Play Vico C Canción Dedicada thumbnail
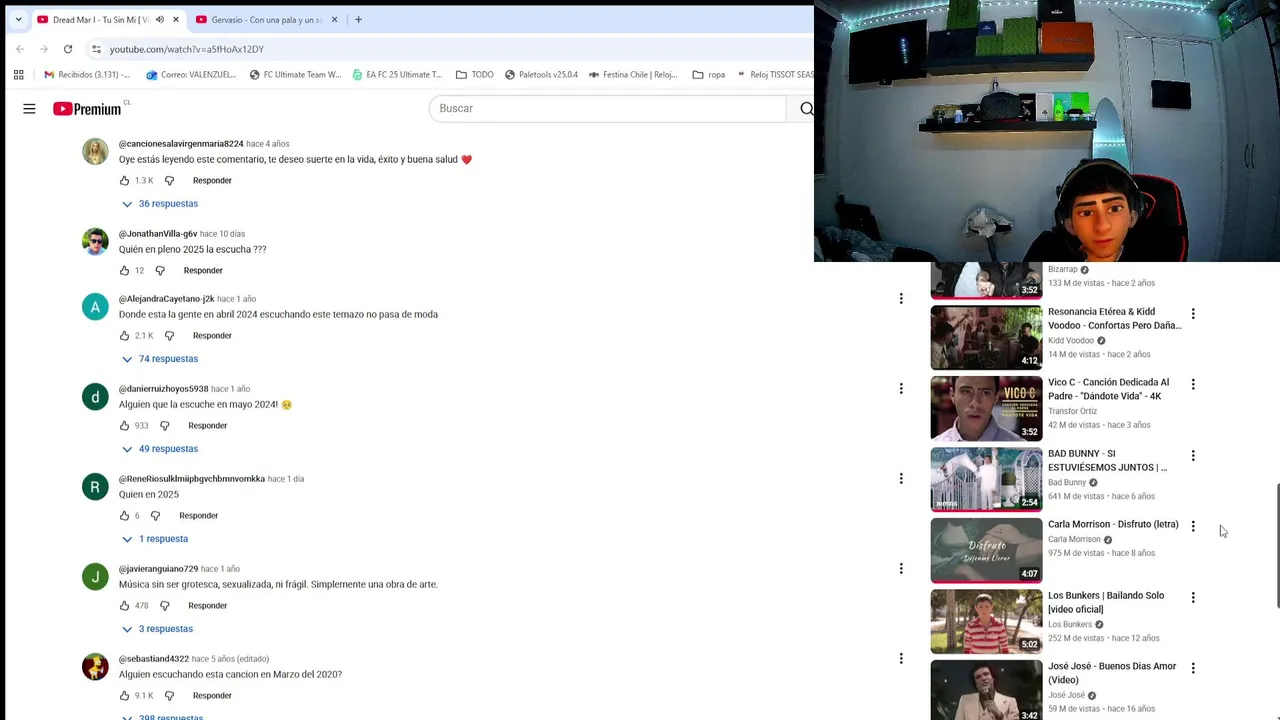 click(x=986, y=408)
